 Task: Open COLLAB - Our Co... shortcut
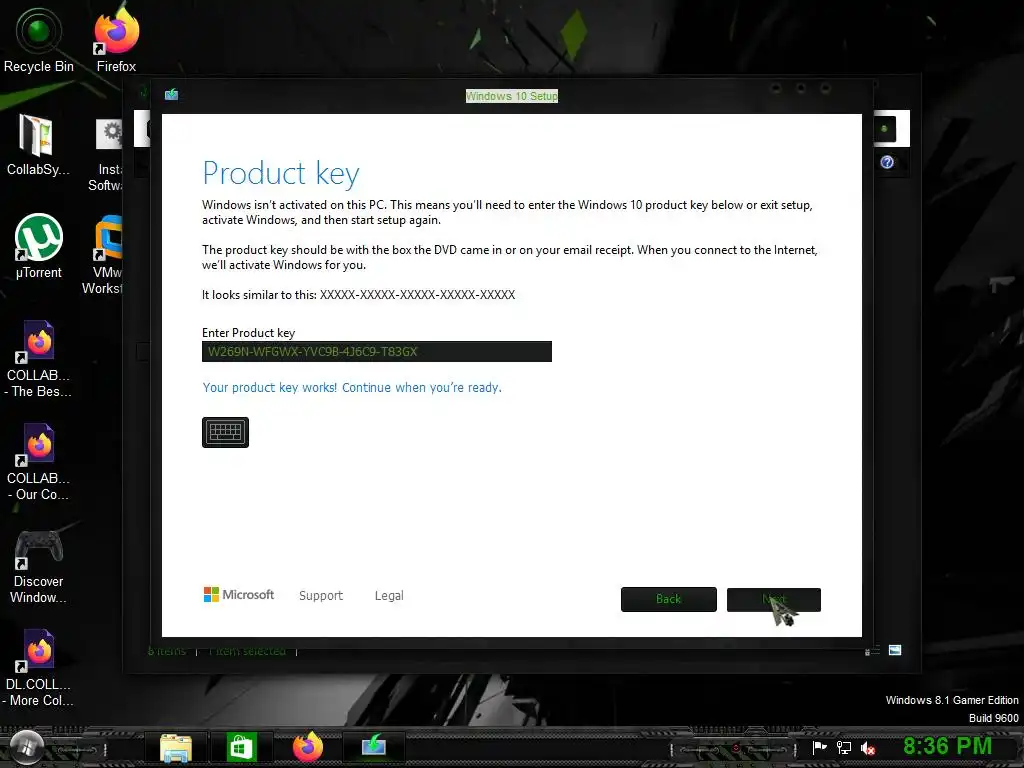[x=39, y=461]
